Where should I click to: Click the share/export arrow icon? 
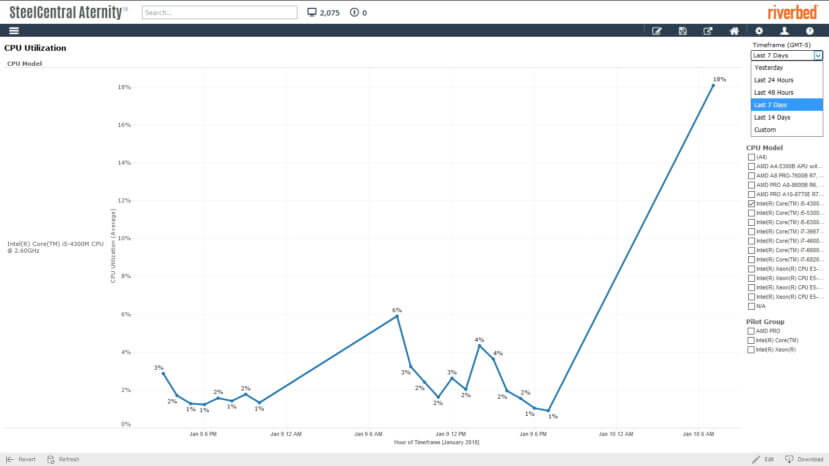708,31
